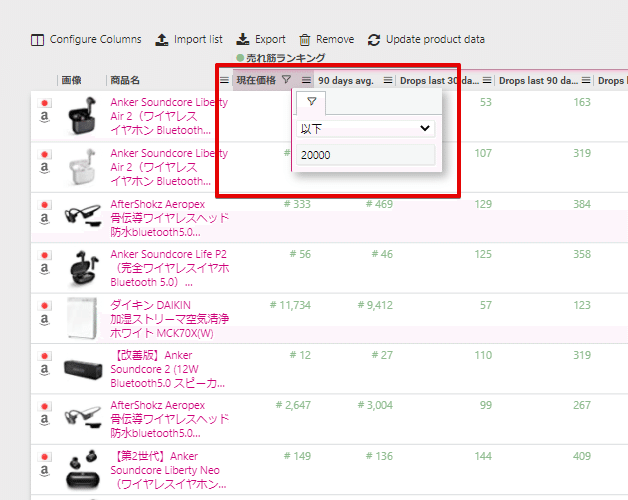This screenshot has height=500, width=628.
Task: Open the Drops last 90 days column menu icon
Action: pyautogui.click(x=586, y=81)
